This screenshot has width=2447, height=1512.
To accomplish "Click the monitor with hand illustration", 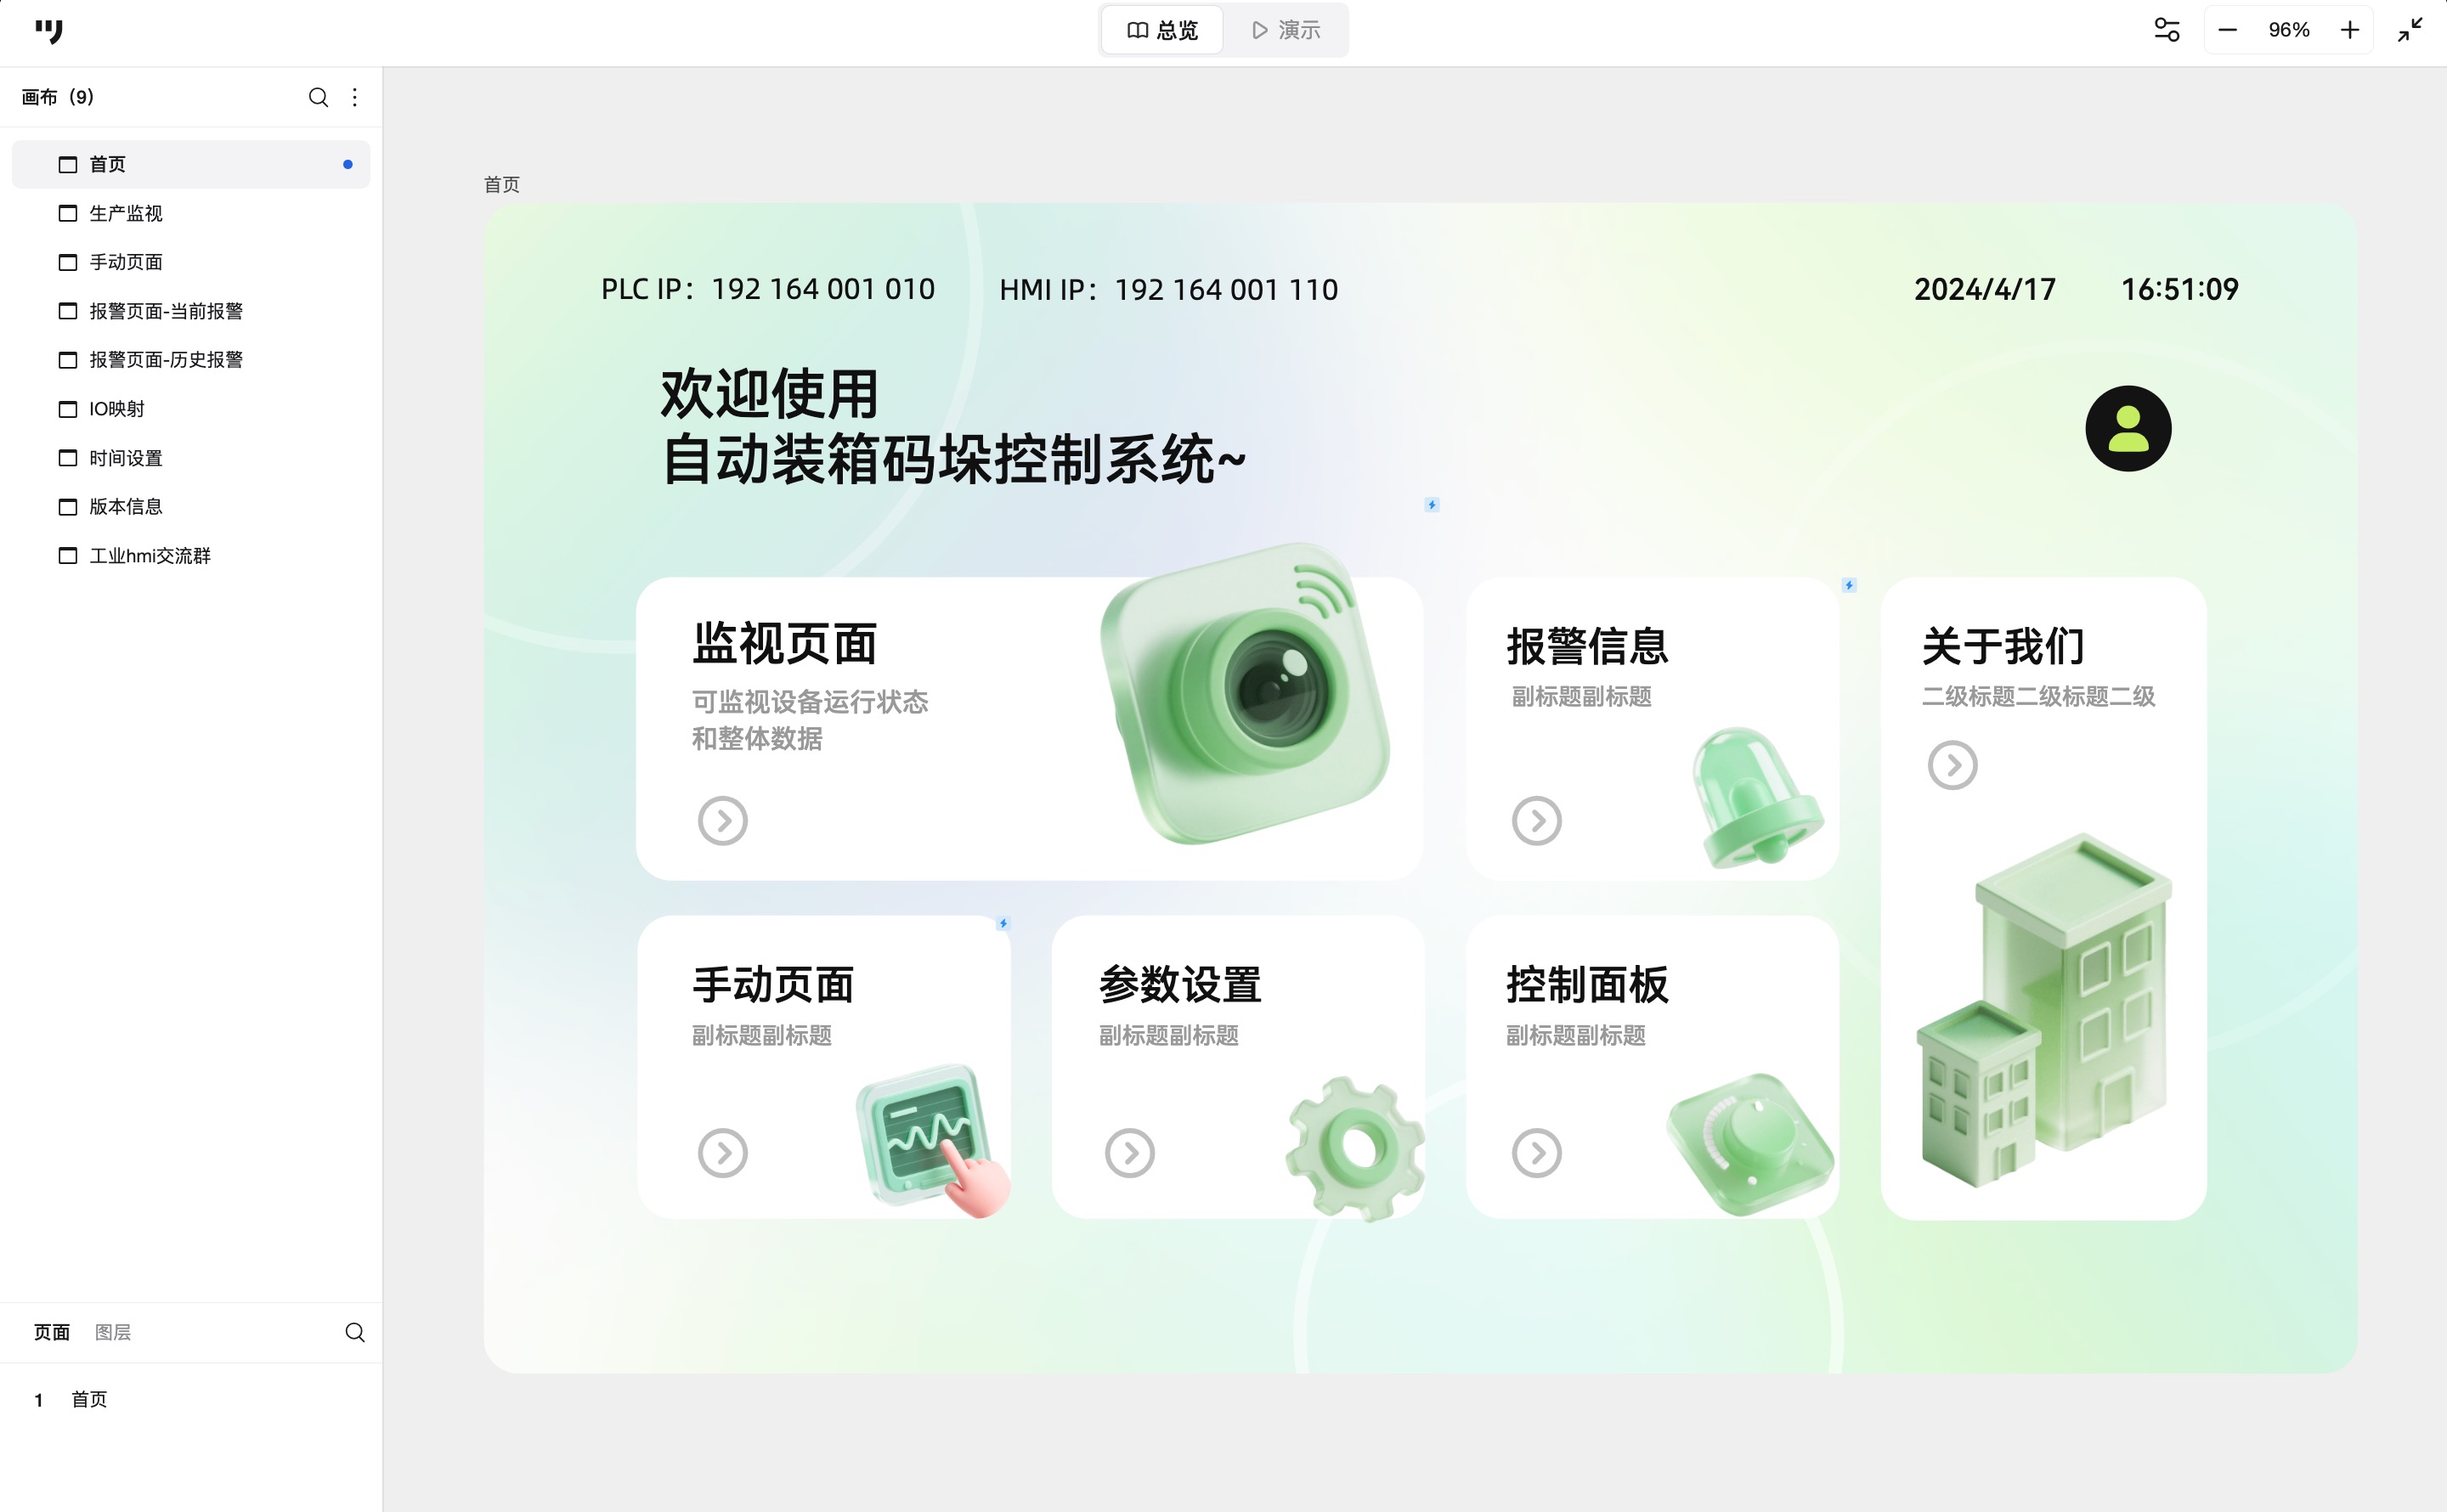I will (933, 1140).
